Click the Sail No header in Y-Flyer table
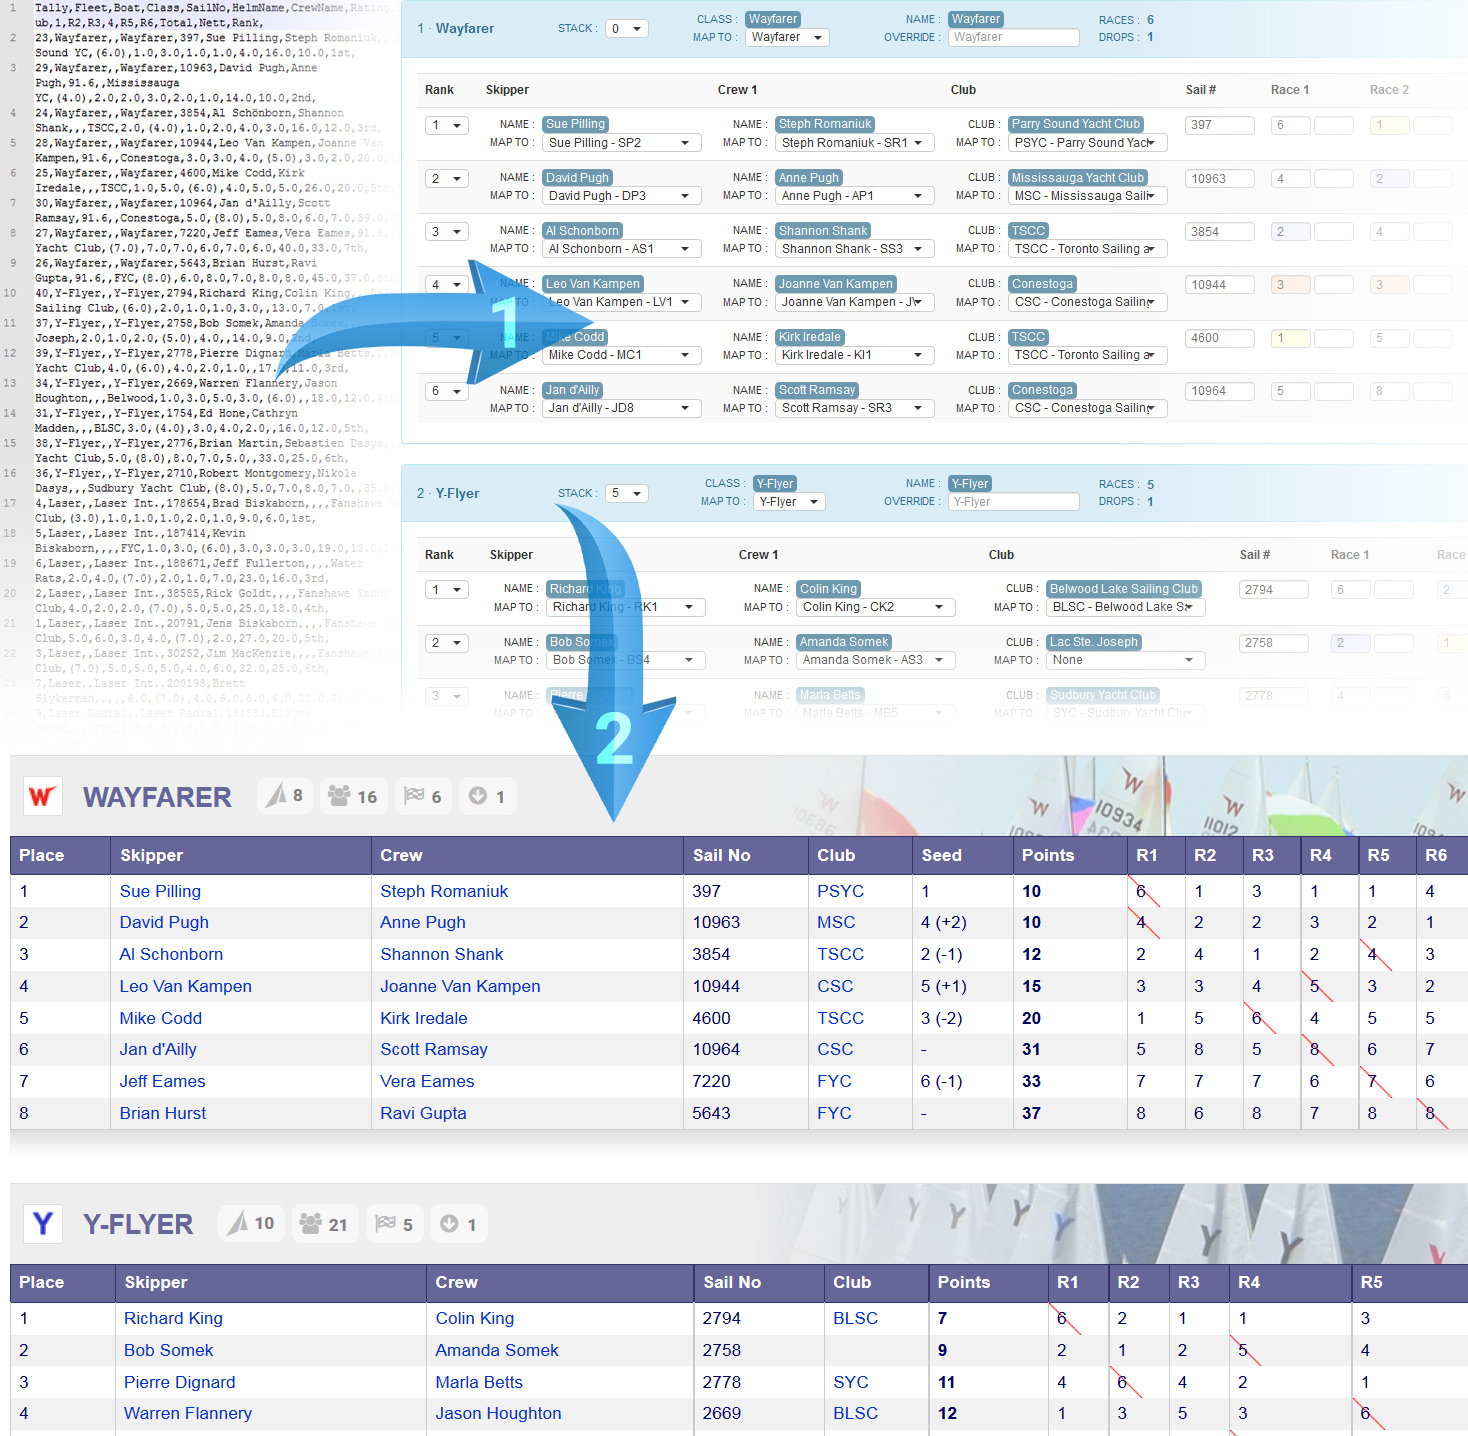This screenshot has width=1468, height=1436. 732,1282
